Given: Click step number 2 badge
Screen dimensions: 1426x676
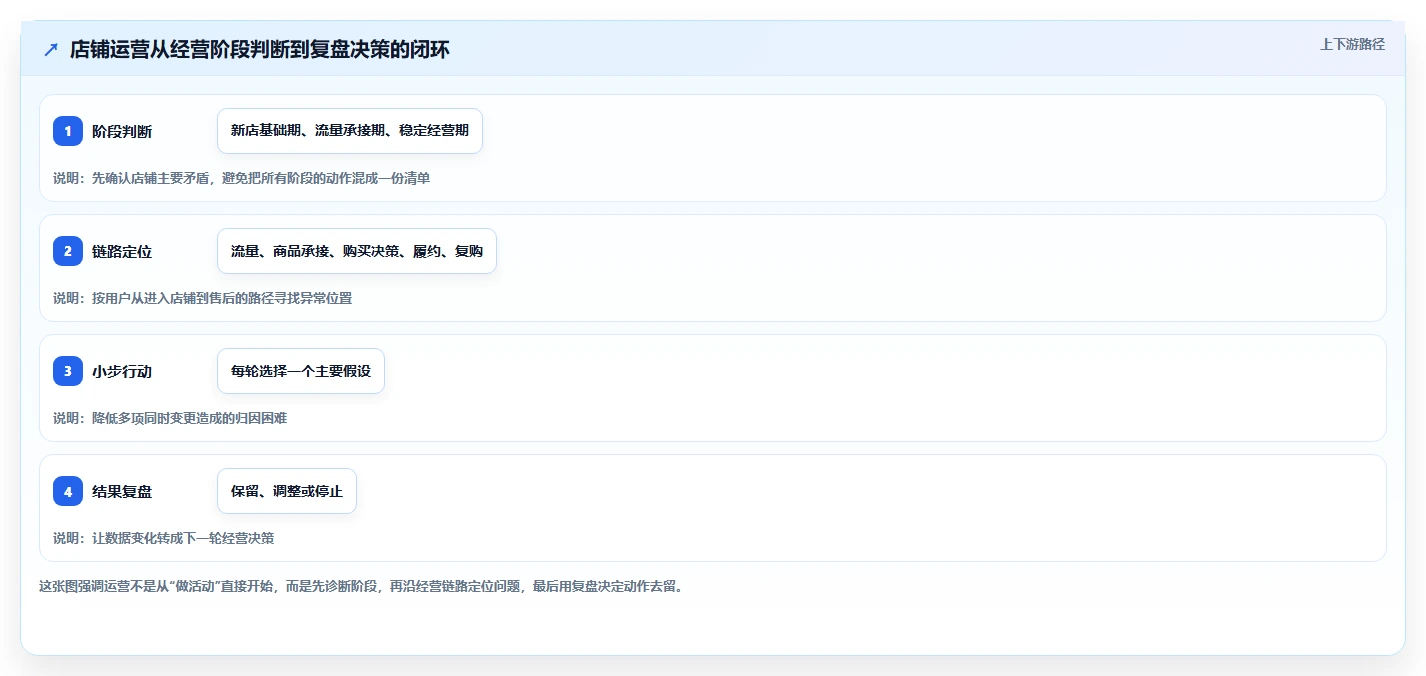Looking at the screenshot, I should (x=68, y=251).
